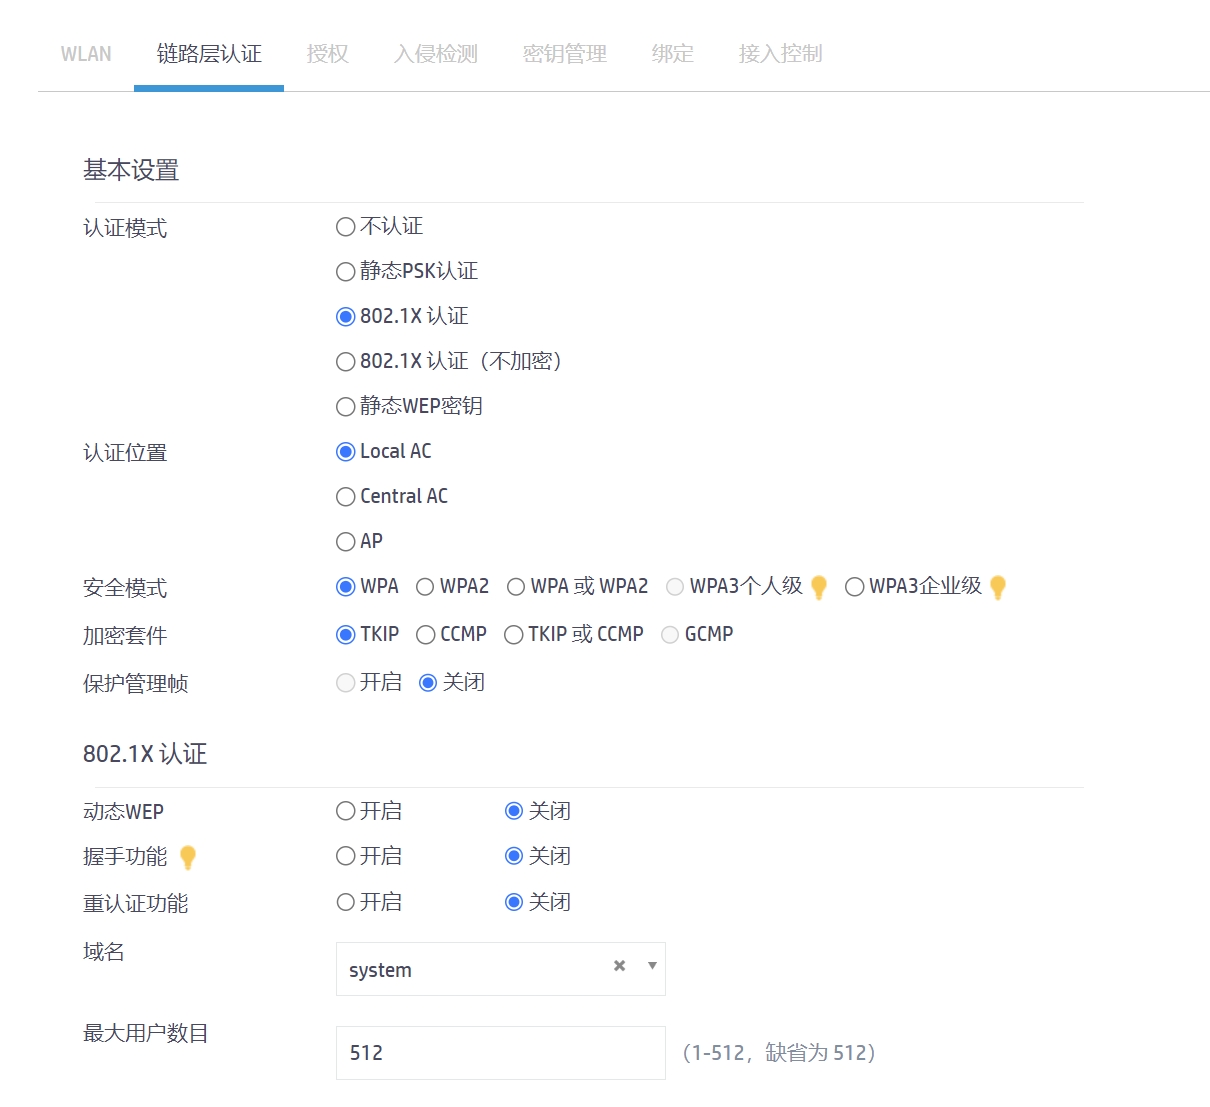Click the lightbulb hint beside WPA3个人级

[819, 587]
